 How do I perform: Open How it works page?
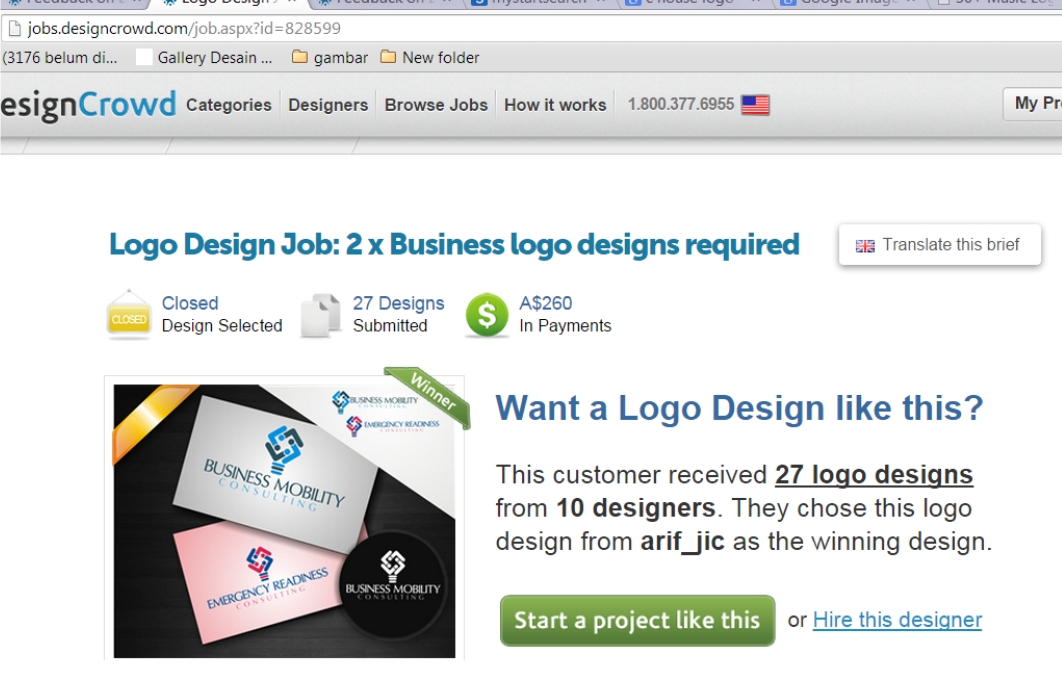[x=555, y=105]
